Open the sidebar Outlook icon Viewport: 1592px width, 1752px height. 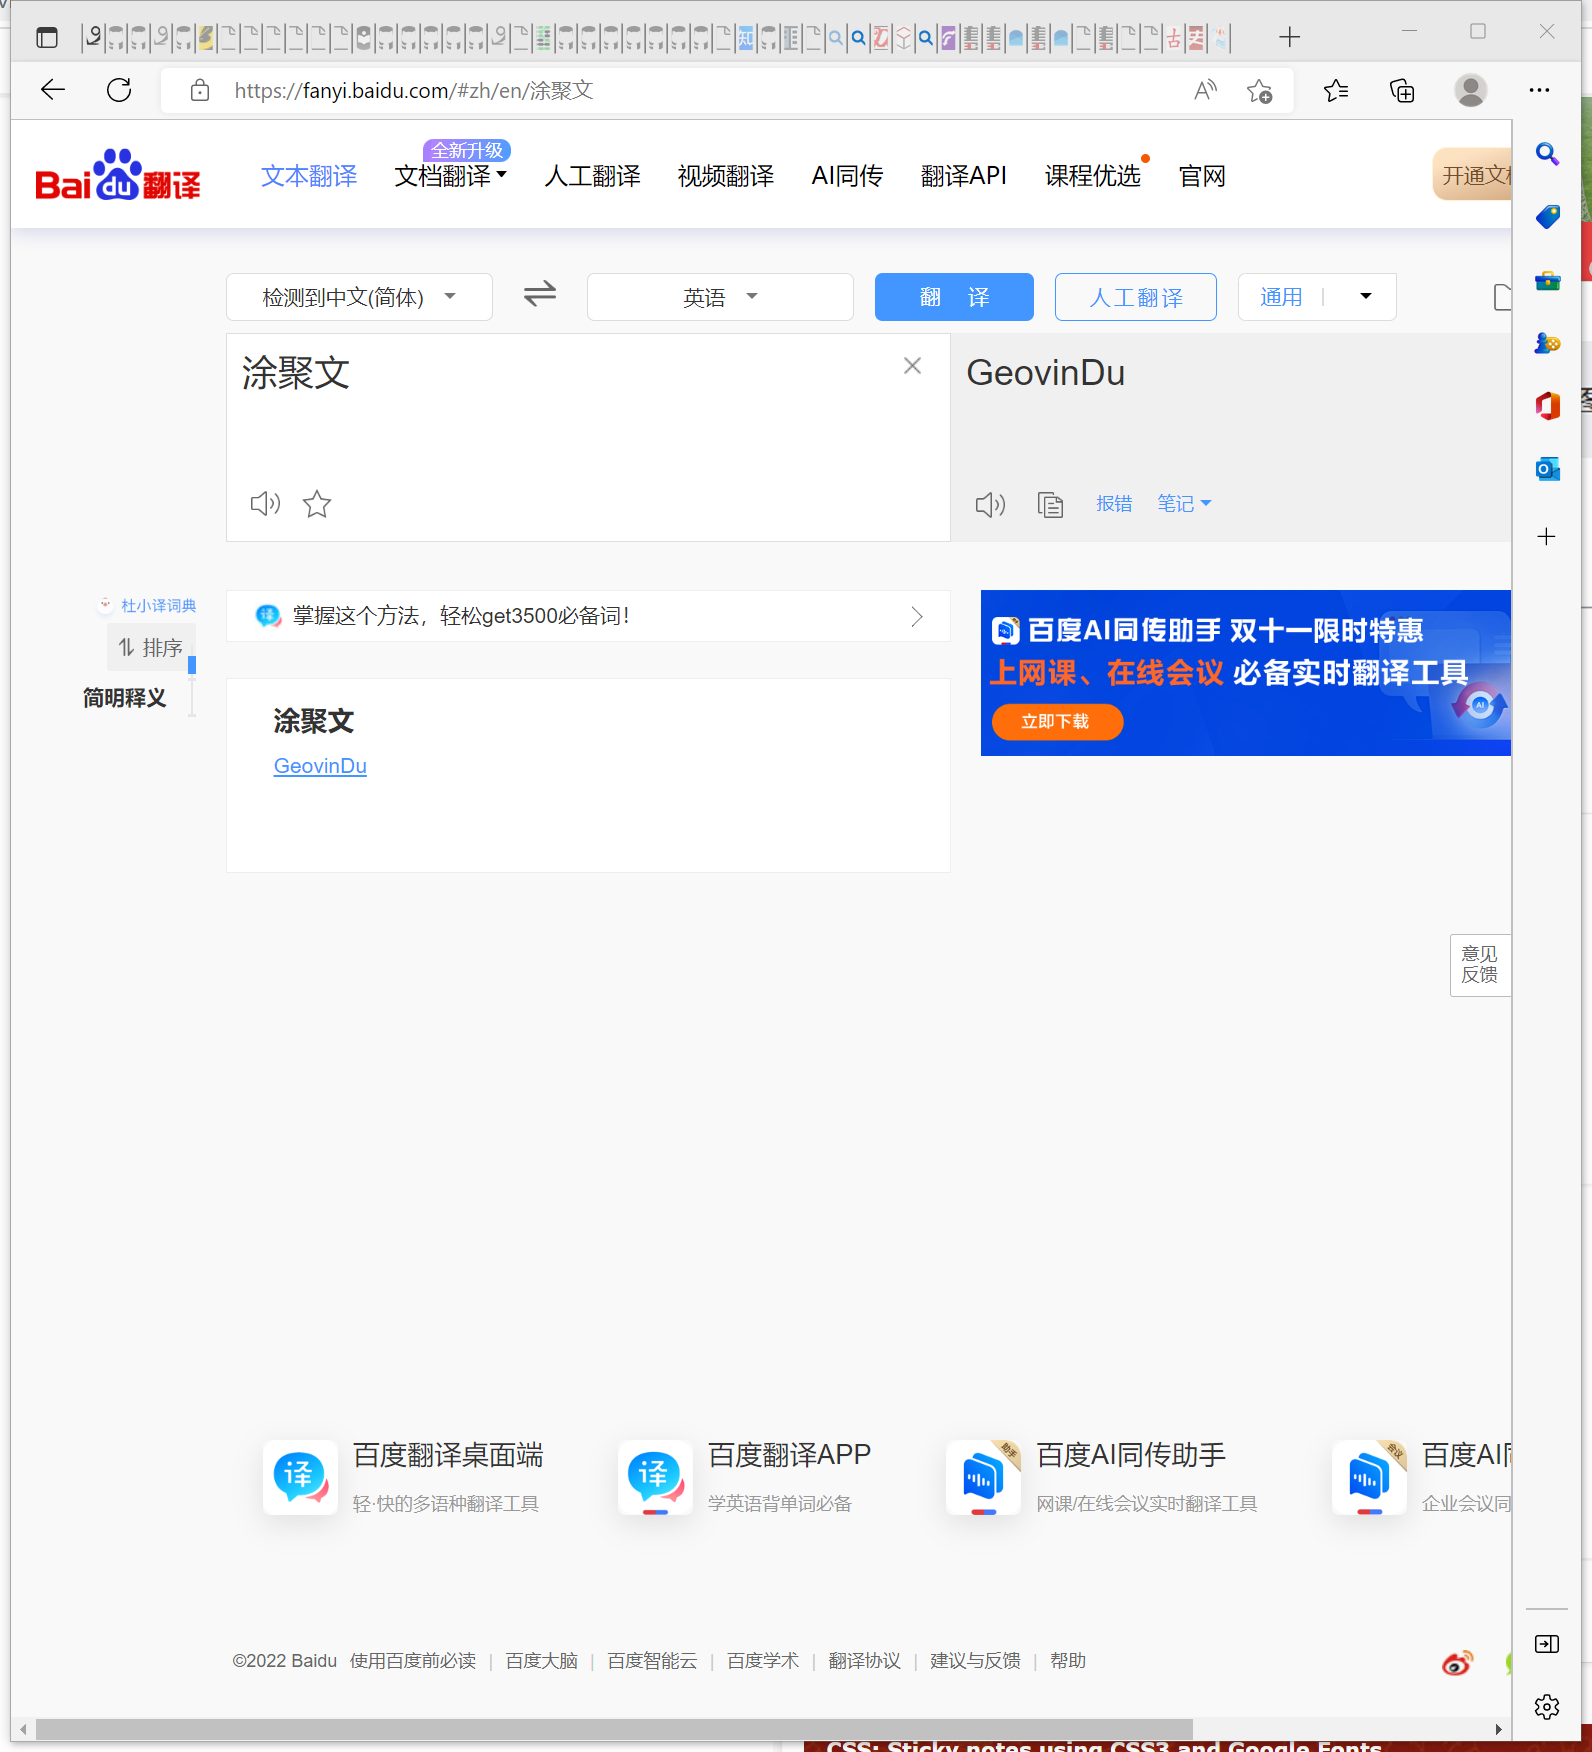pos(1547,468)
